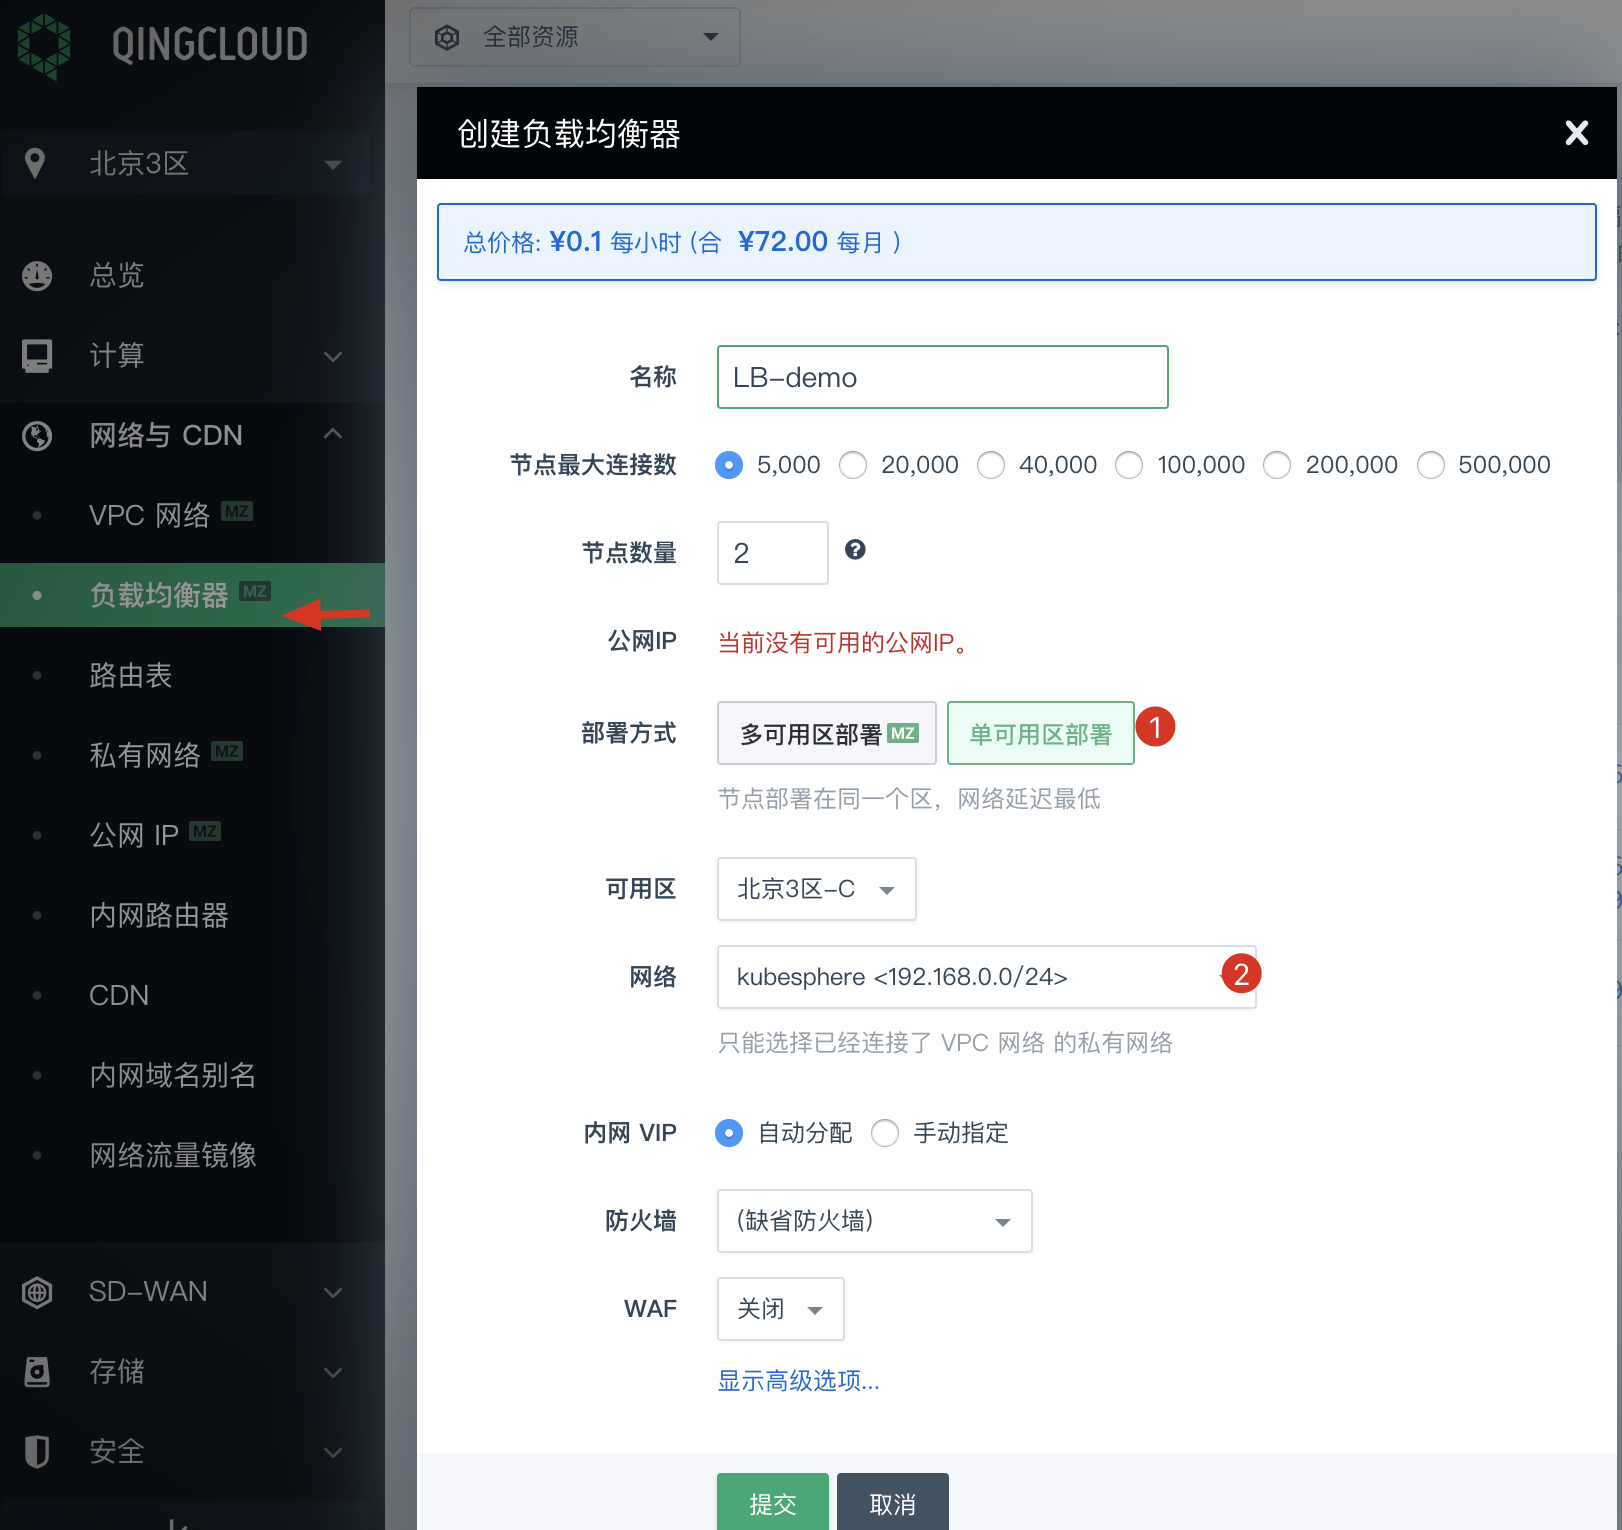Select 20,000 max connections radio
1622x1530 pixels.
pyautogui.click(x=853, y=465)
